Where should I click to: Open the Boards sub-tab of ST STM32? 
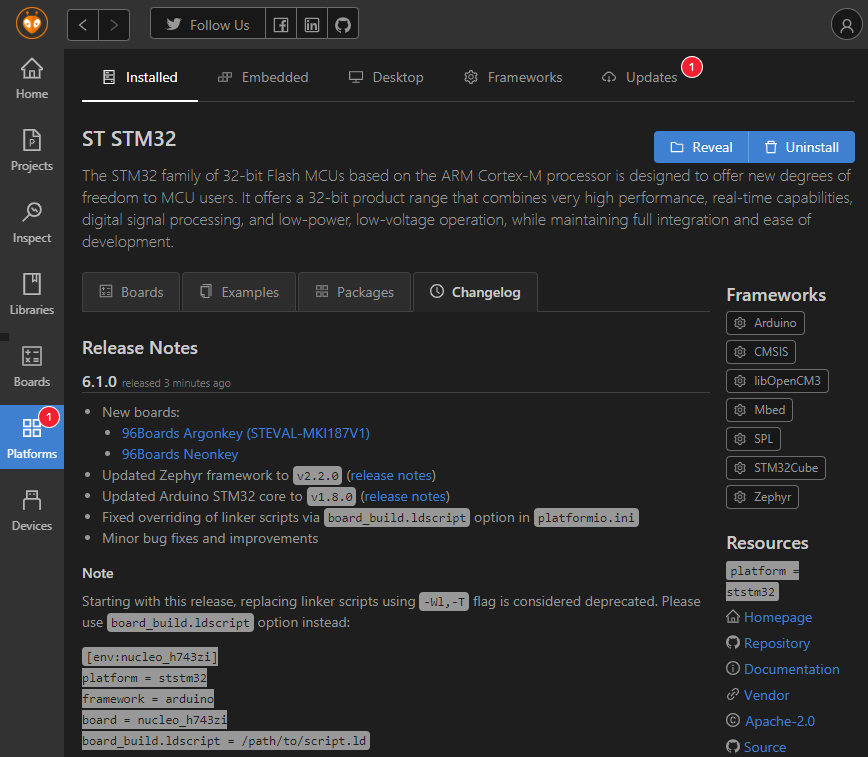tap(131, 292)
